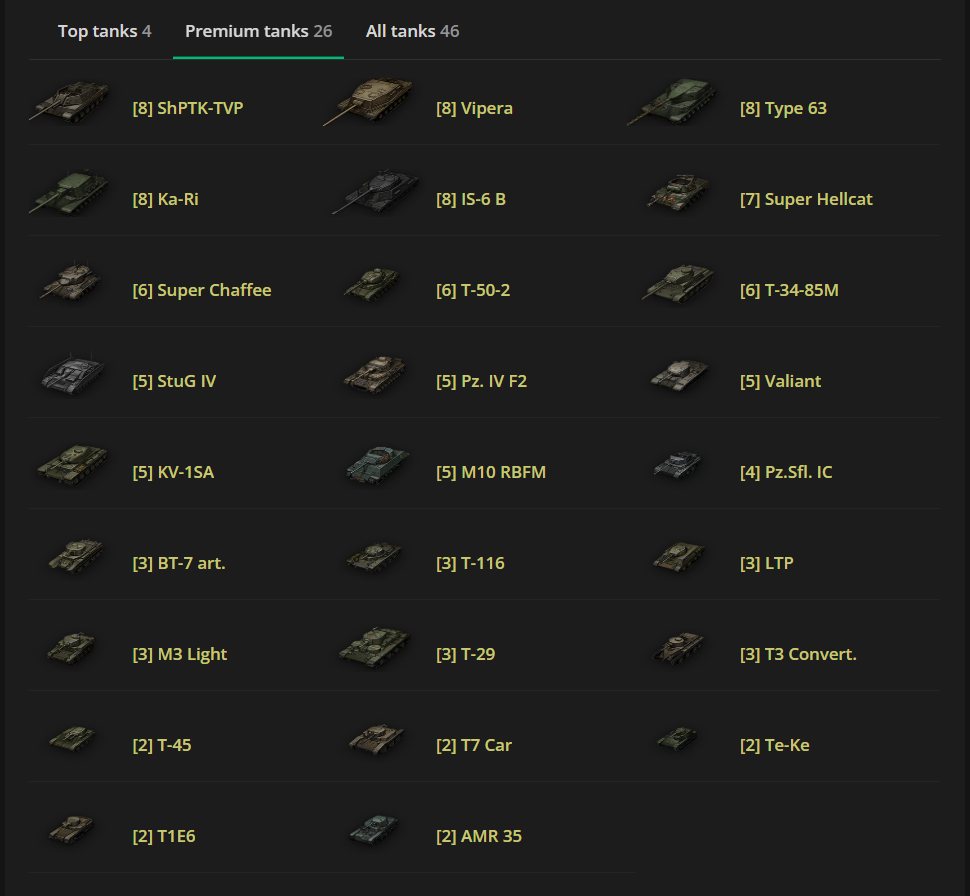Open the [2] Te-Ke tank link

point(774,745)
